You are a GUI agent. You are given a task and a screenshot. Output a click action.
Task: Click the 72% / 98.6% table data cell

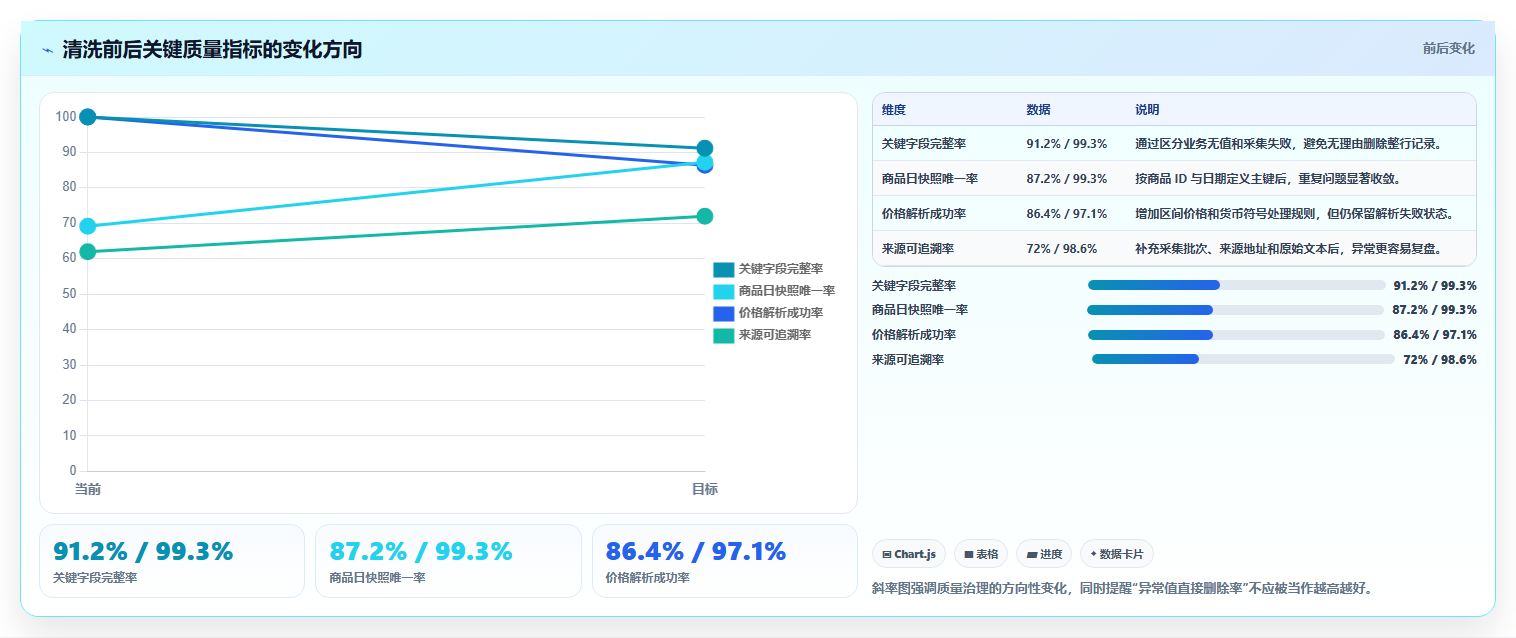(x=1072, y=248)
